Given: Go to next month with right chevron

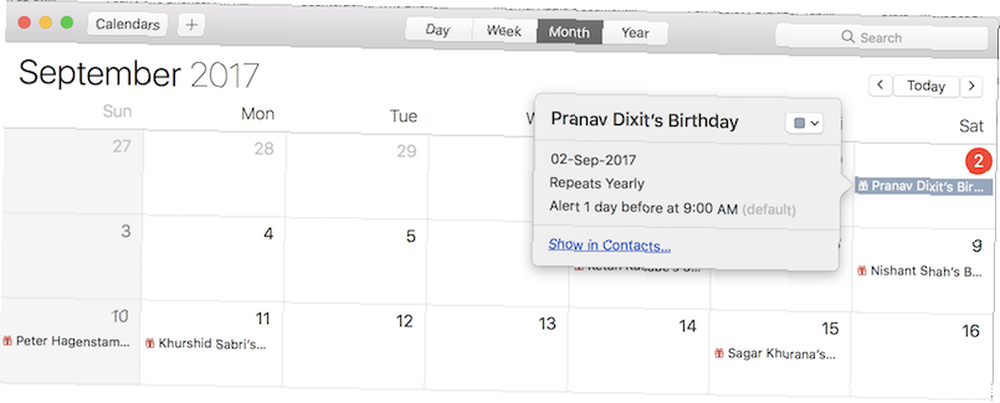Looking at the screenshot, I should pyautogui.click(x=971, y=86).
